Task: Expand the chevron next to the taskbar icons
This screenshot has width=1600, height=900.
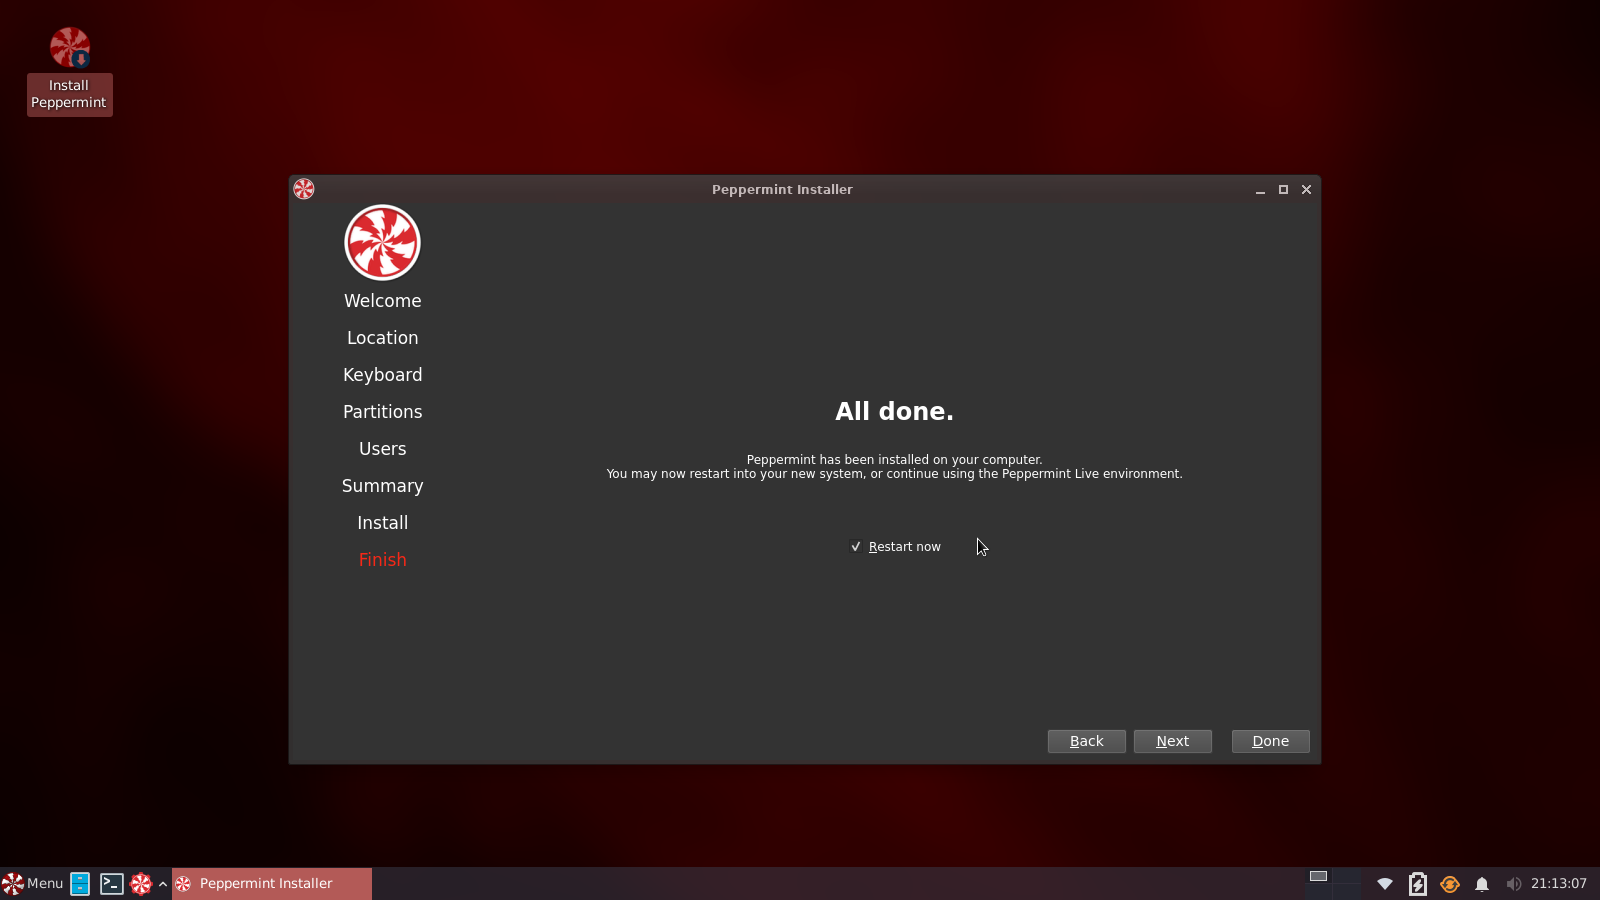Action: [162, 883]
